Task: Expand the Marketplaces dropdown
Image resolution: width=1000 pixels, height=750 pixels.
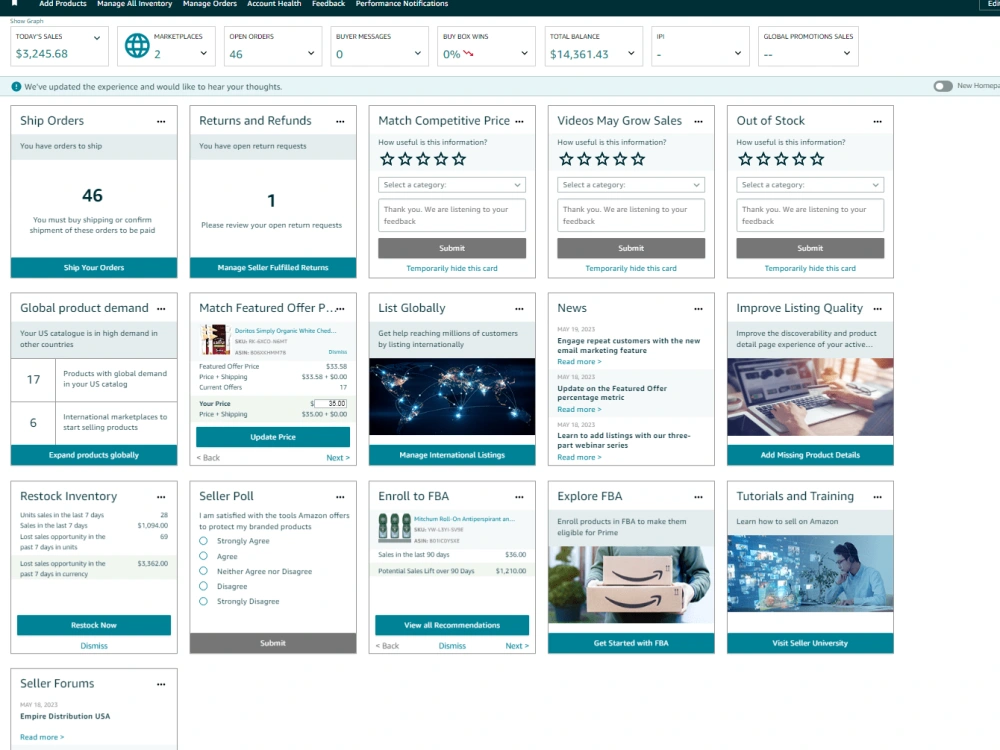Action: click(203, 54)
